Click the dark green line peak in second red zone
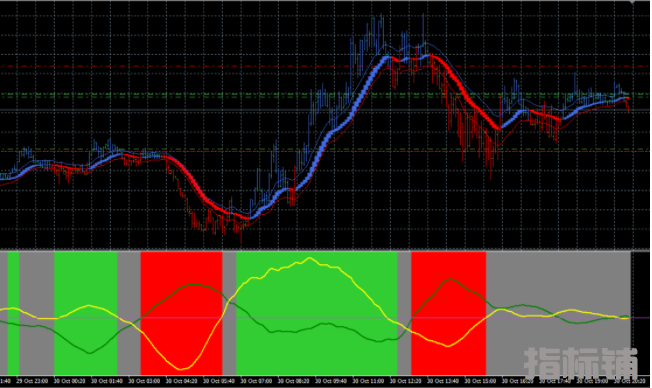Image resolution: width=652 pixels, height=388 pixels. pos(450,279)
